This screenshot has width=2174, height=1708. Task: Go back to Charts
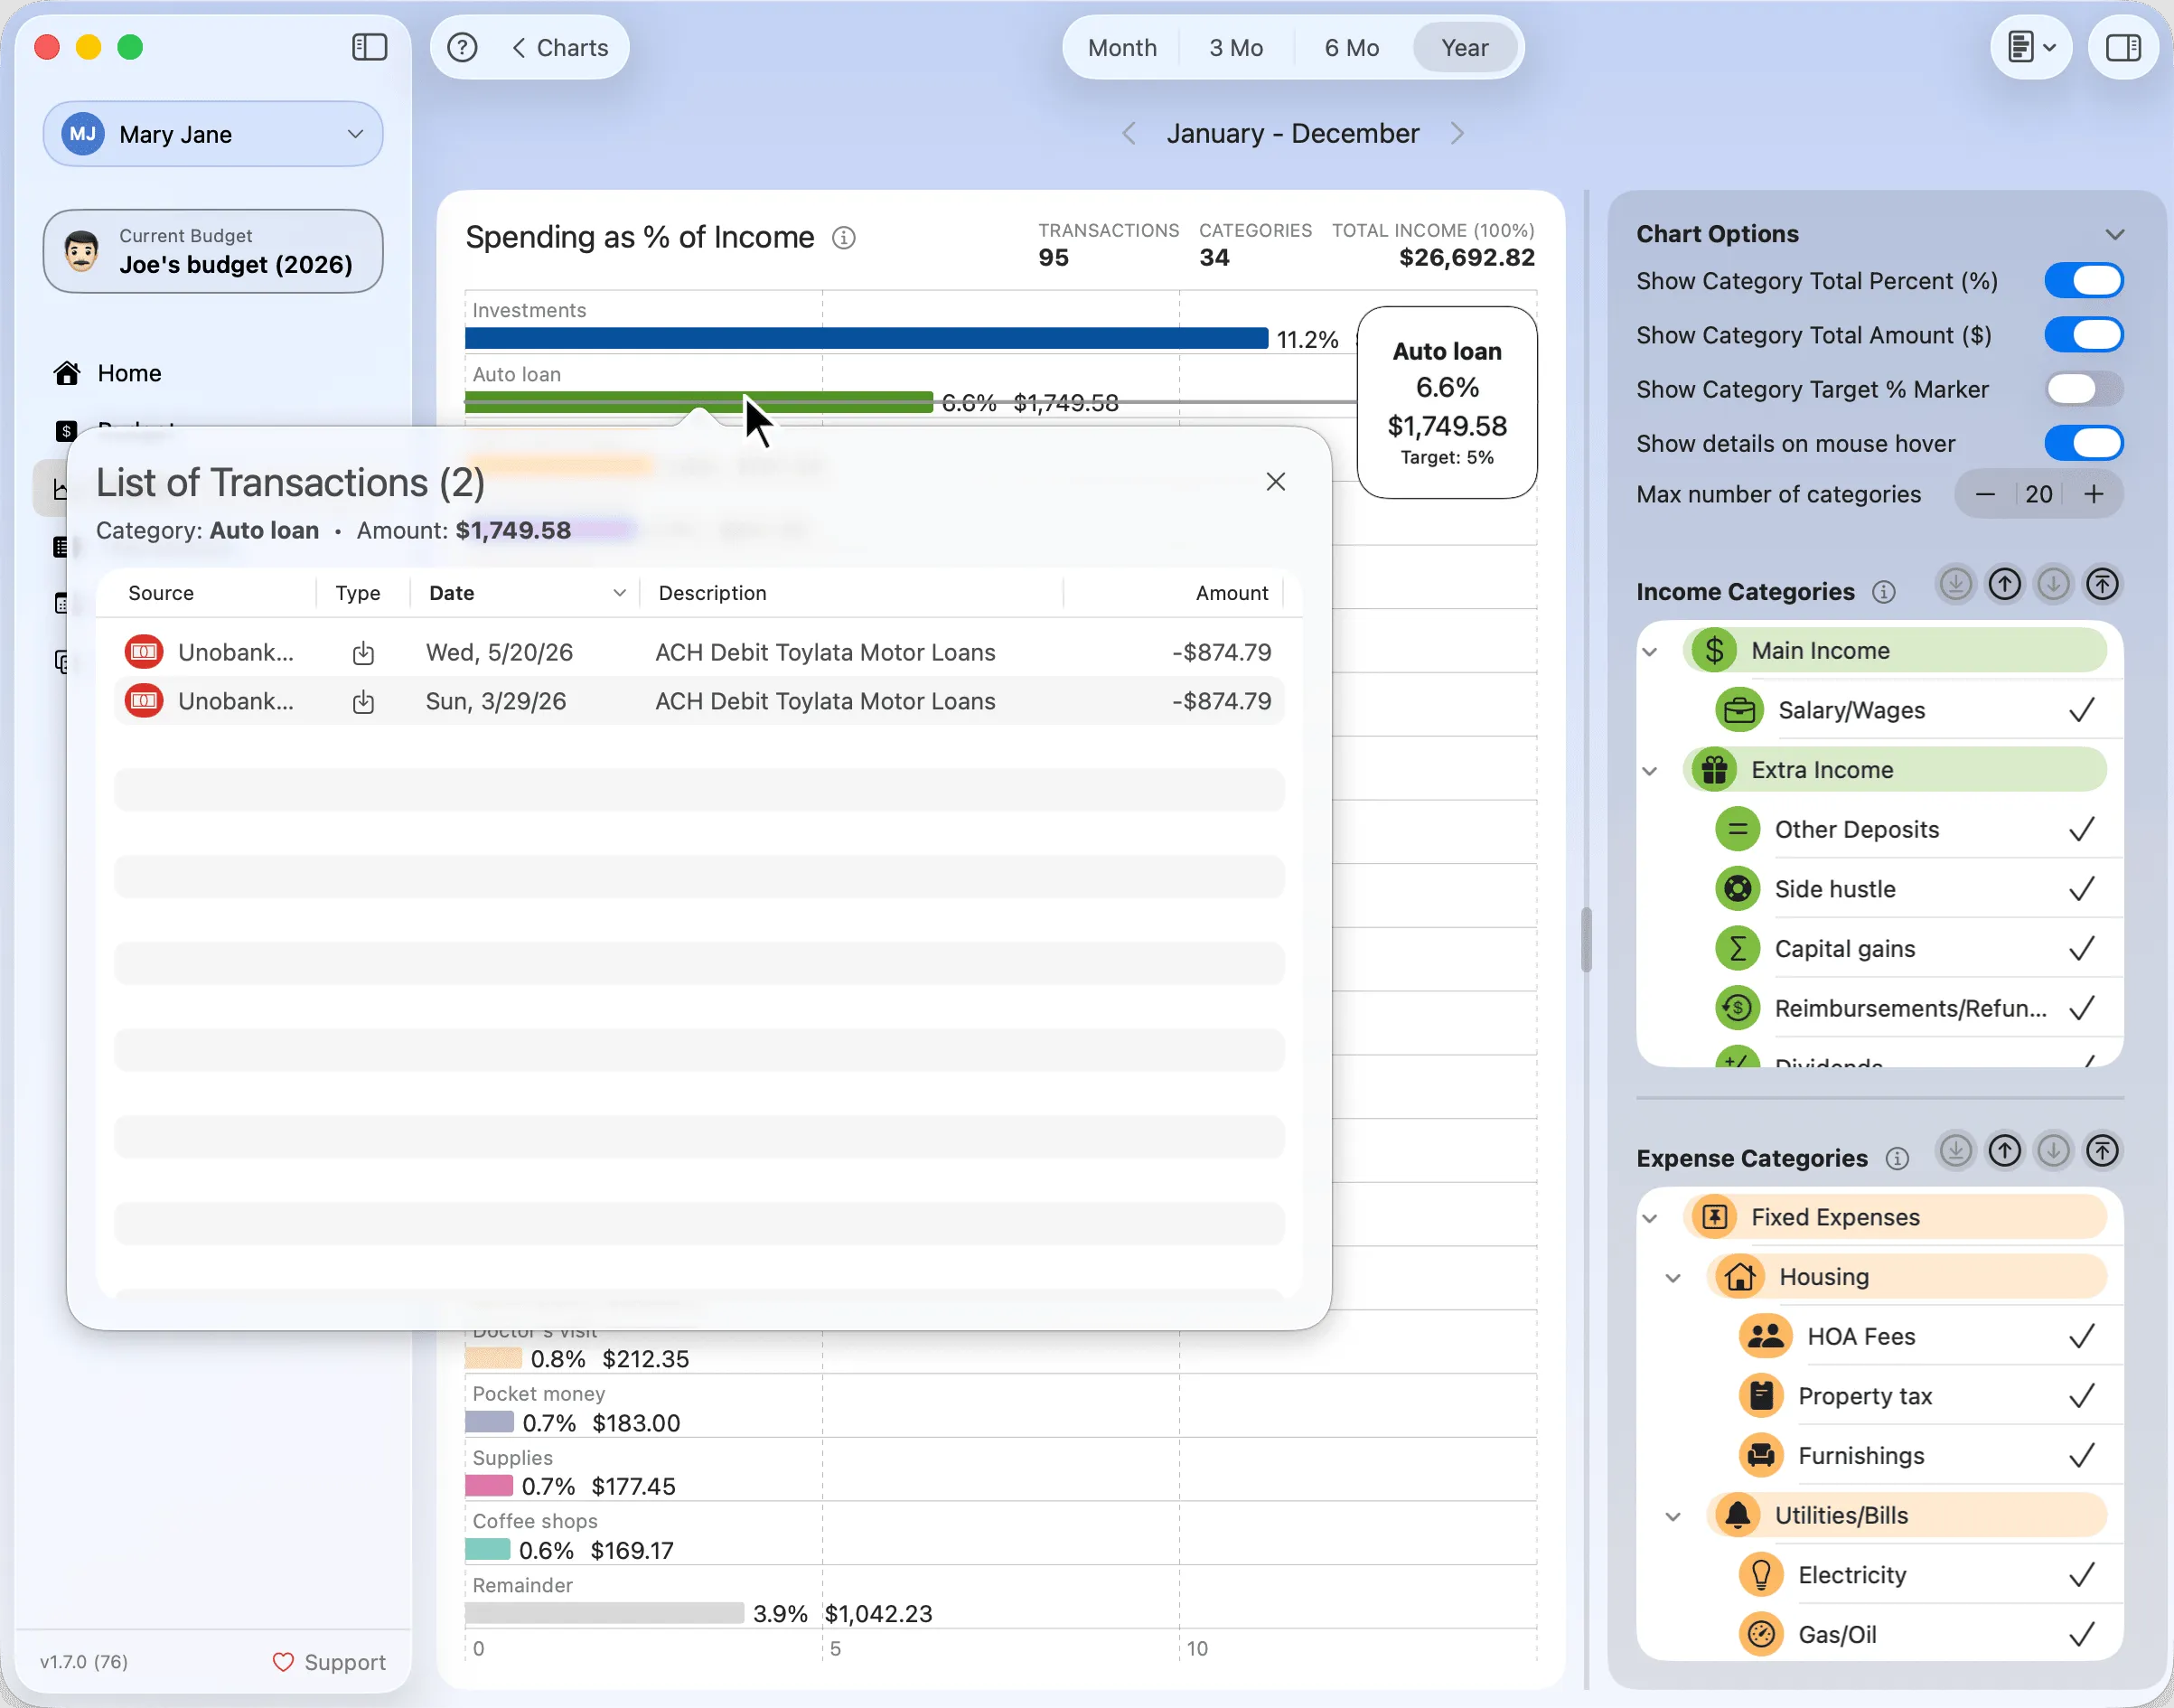click(561, 47)
